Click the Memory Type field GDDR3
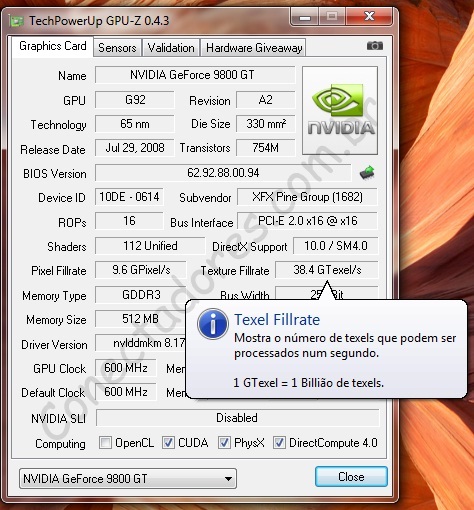Image resolution: width=474 pixels, height=510 pixels. coord(141,295)
